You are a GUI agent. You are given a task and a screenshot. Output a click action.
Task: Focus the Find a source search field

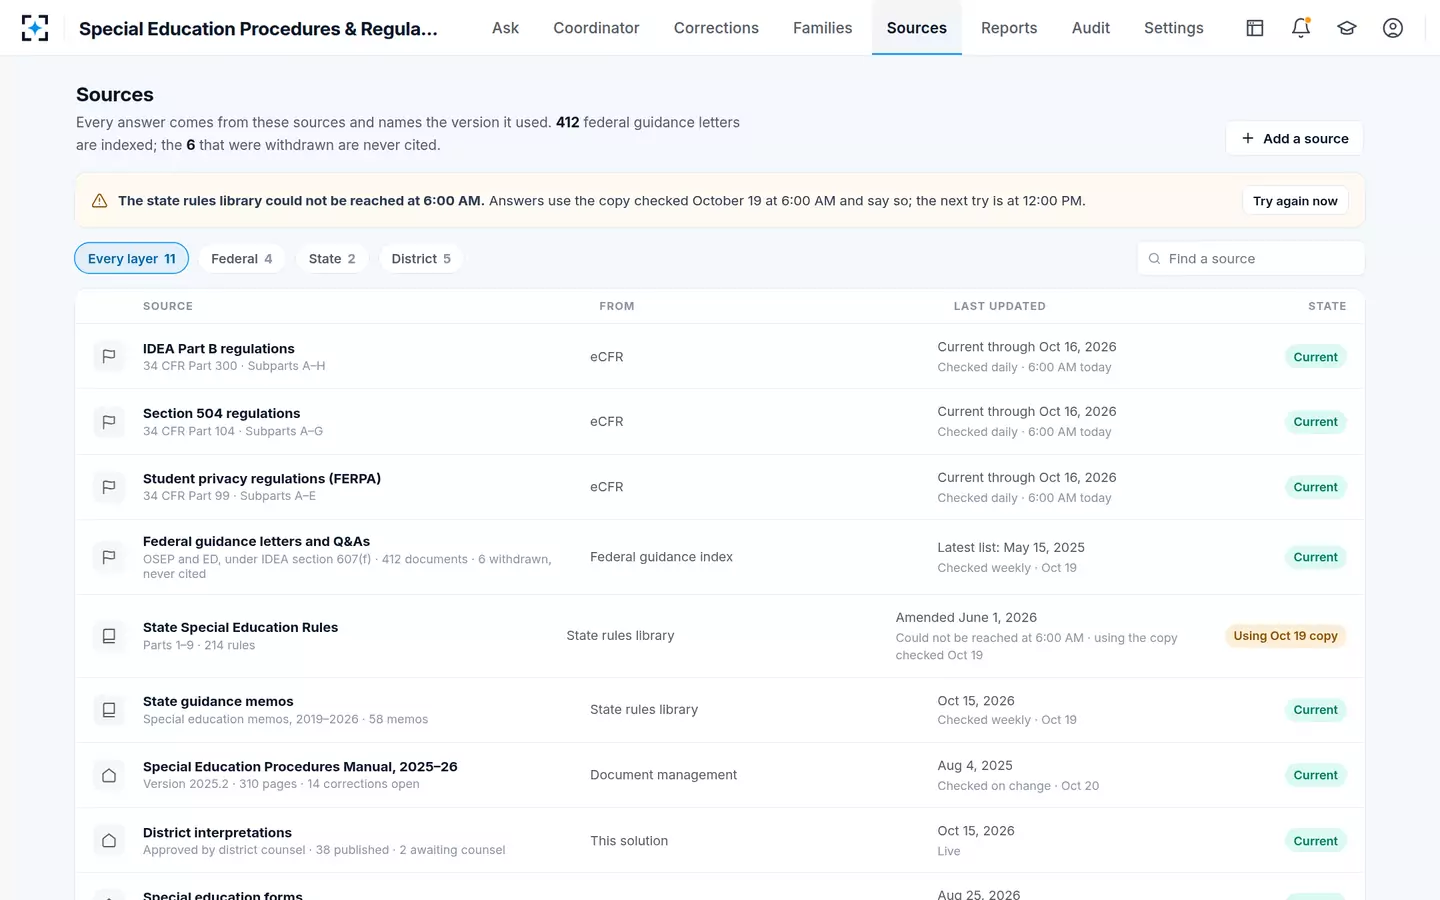click(x=1250, y=259)
